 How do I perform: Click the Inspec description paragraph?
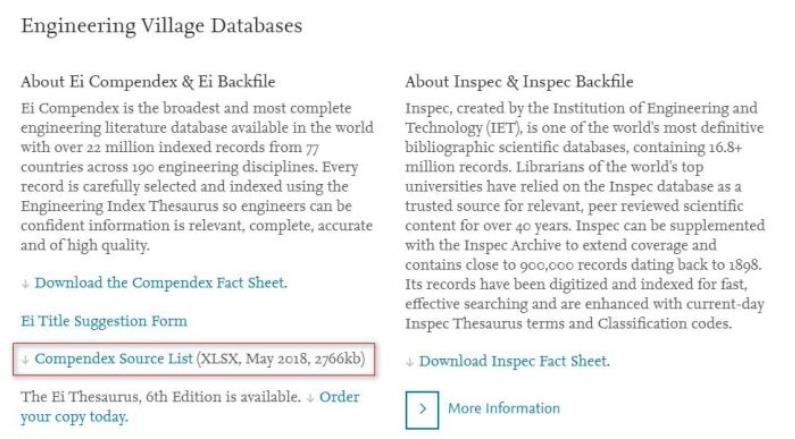(x=583, y=215)
